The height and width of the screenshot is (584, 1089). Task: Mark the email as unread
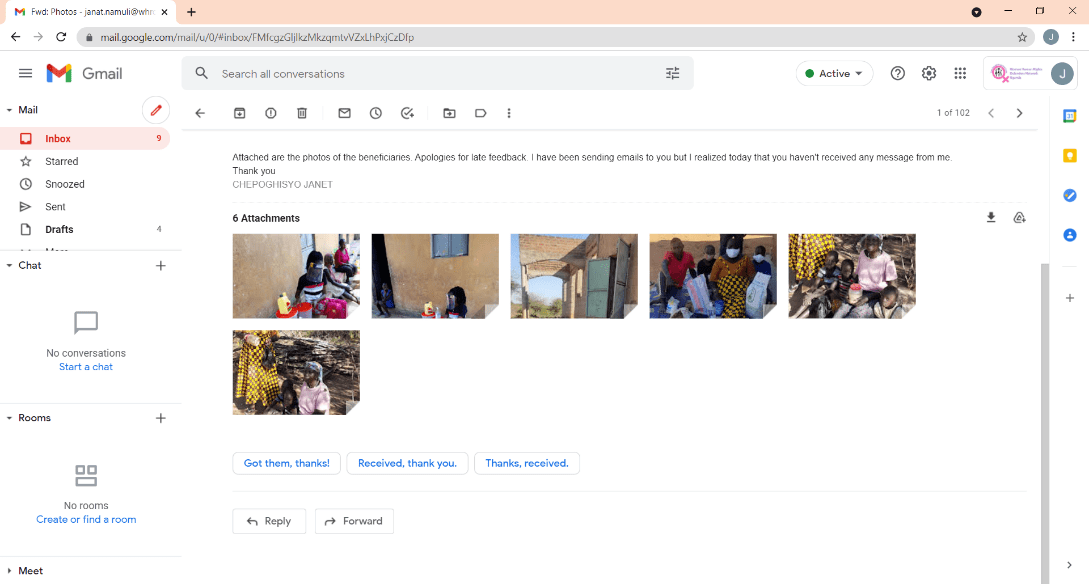[x=344, y=113]
